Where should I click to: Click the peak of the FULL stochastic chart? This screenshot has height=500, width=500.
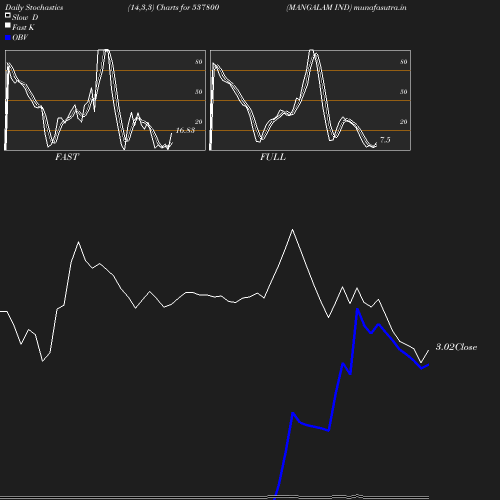tap(312, 51)
